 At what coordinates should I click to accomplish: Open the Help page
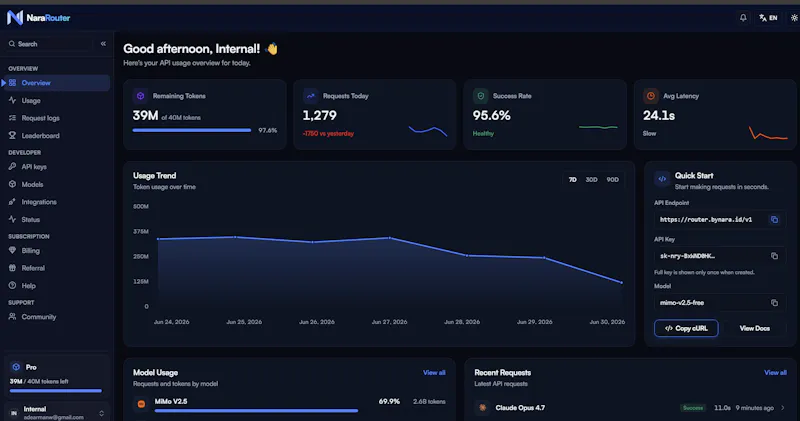(x=56, y=286)
